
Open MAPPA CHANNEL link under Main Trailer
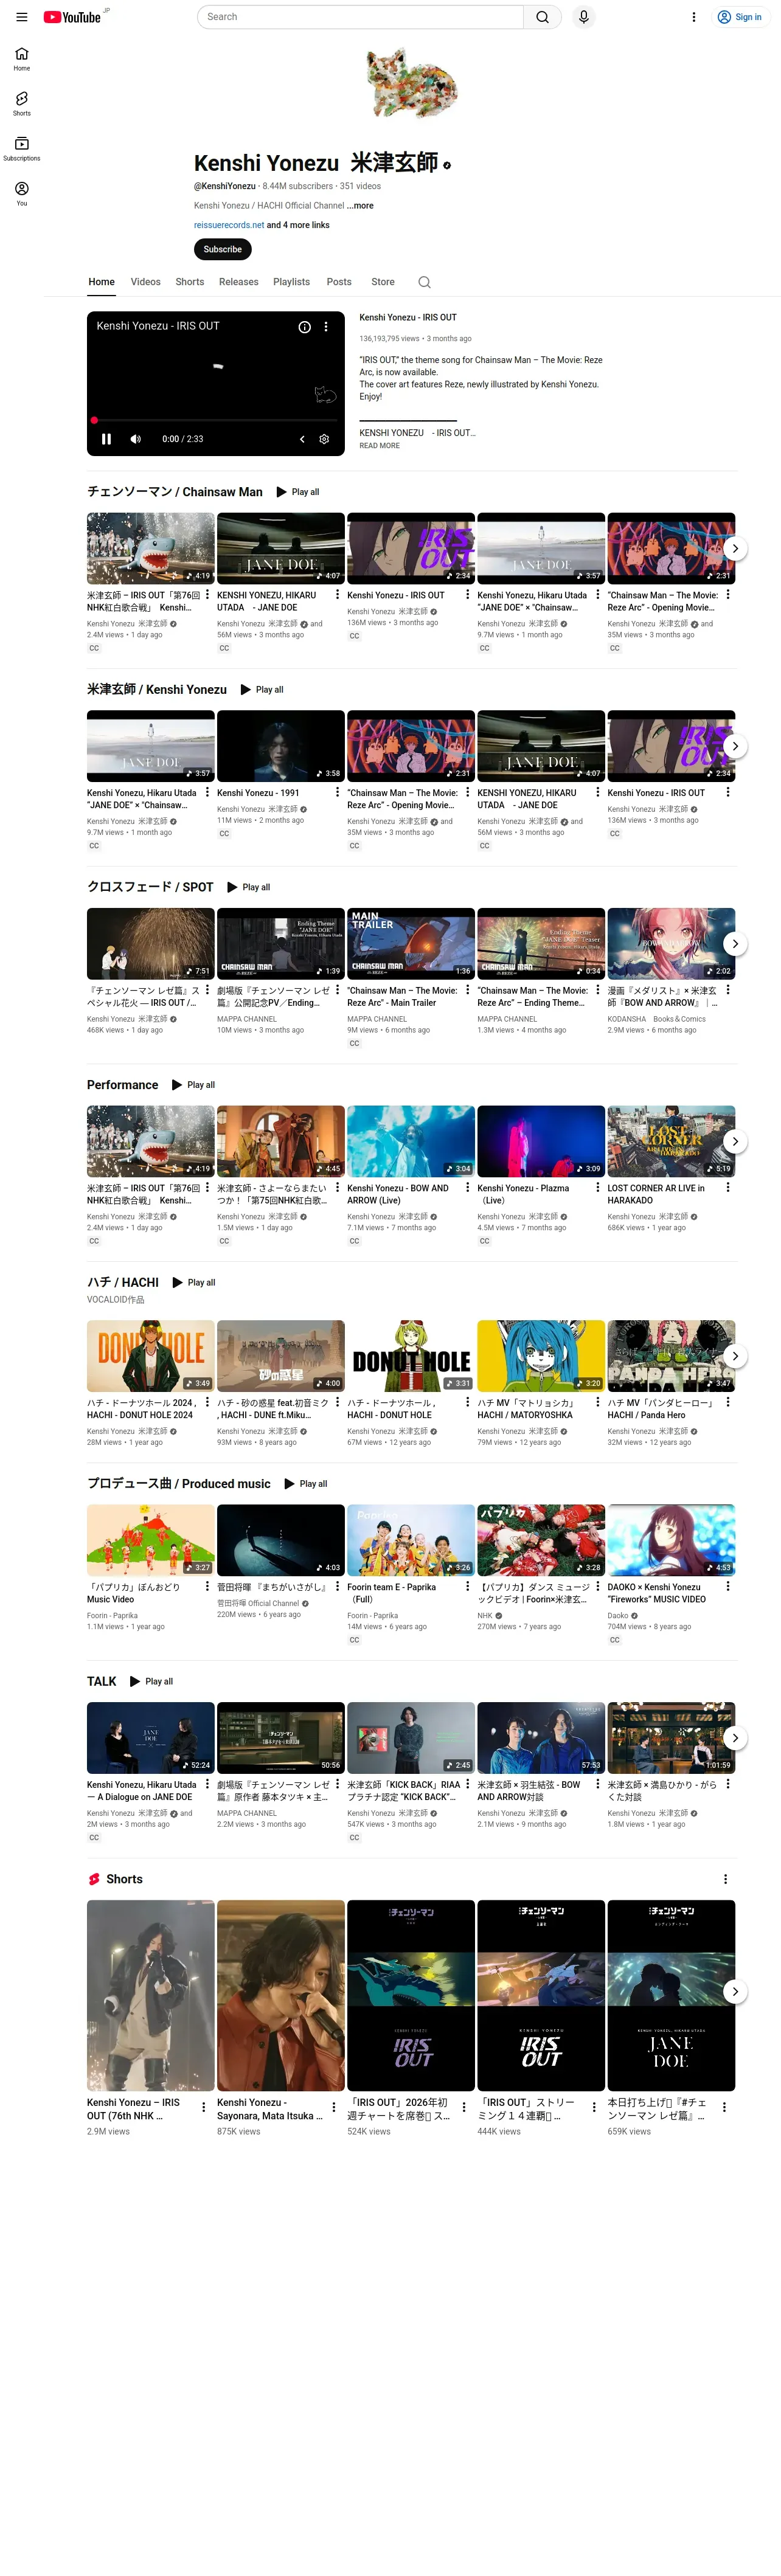click(x=377, y=1019)
